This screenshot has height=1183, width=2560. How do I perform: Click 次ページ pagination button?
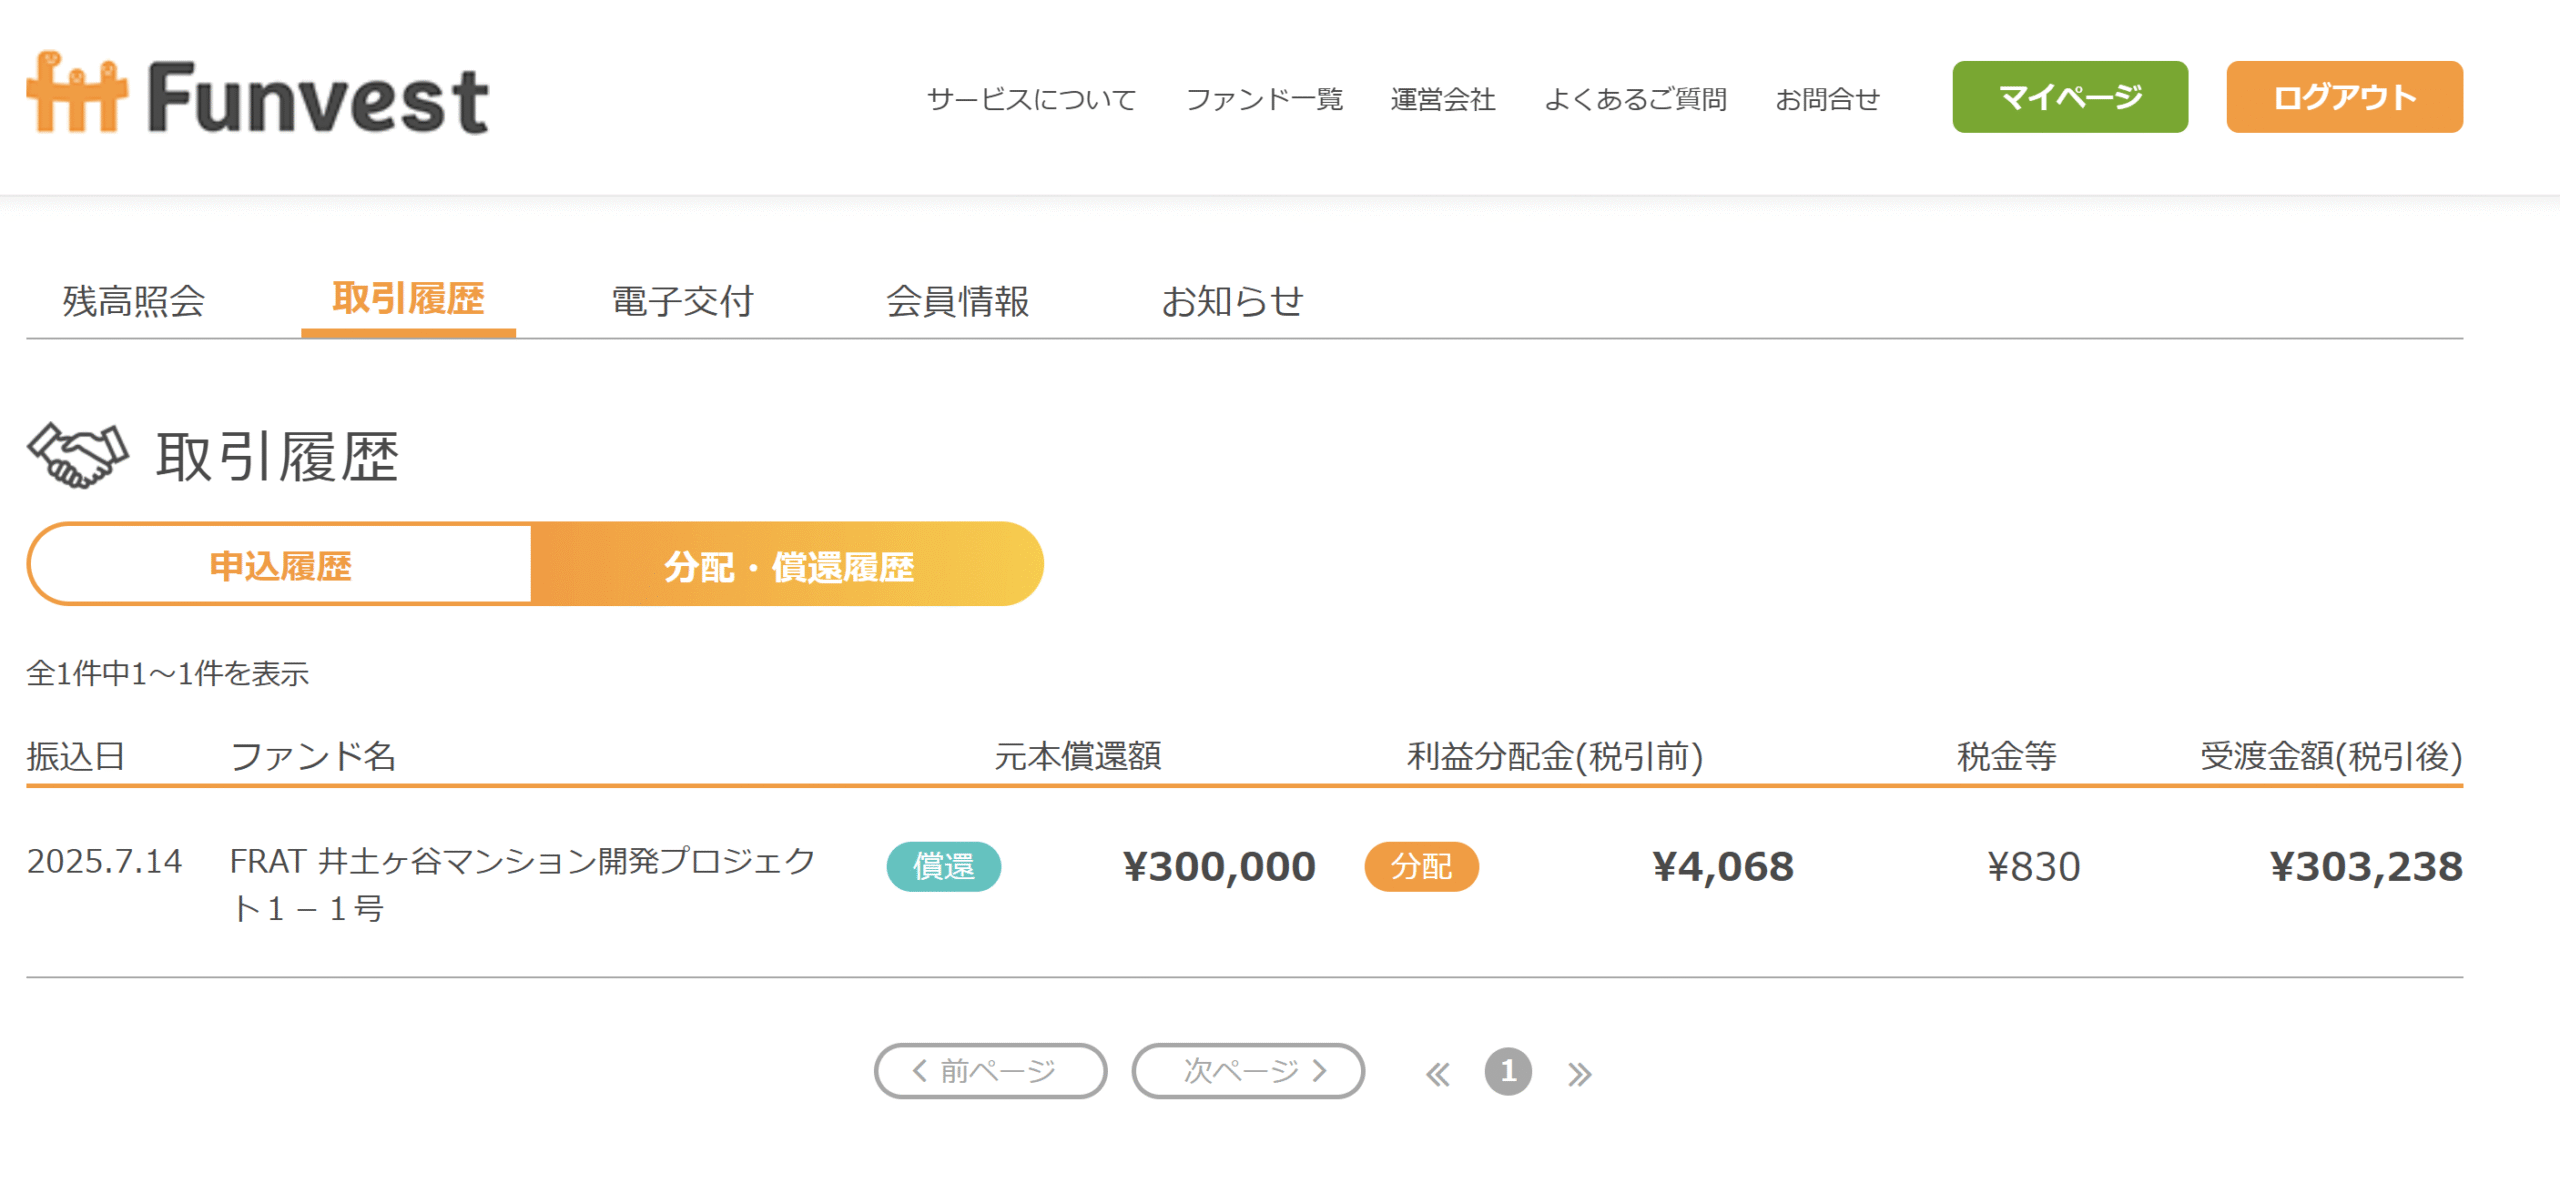[1248, 1071]
